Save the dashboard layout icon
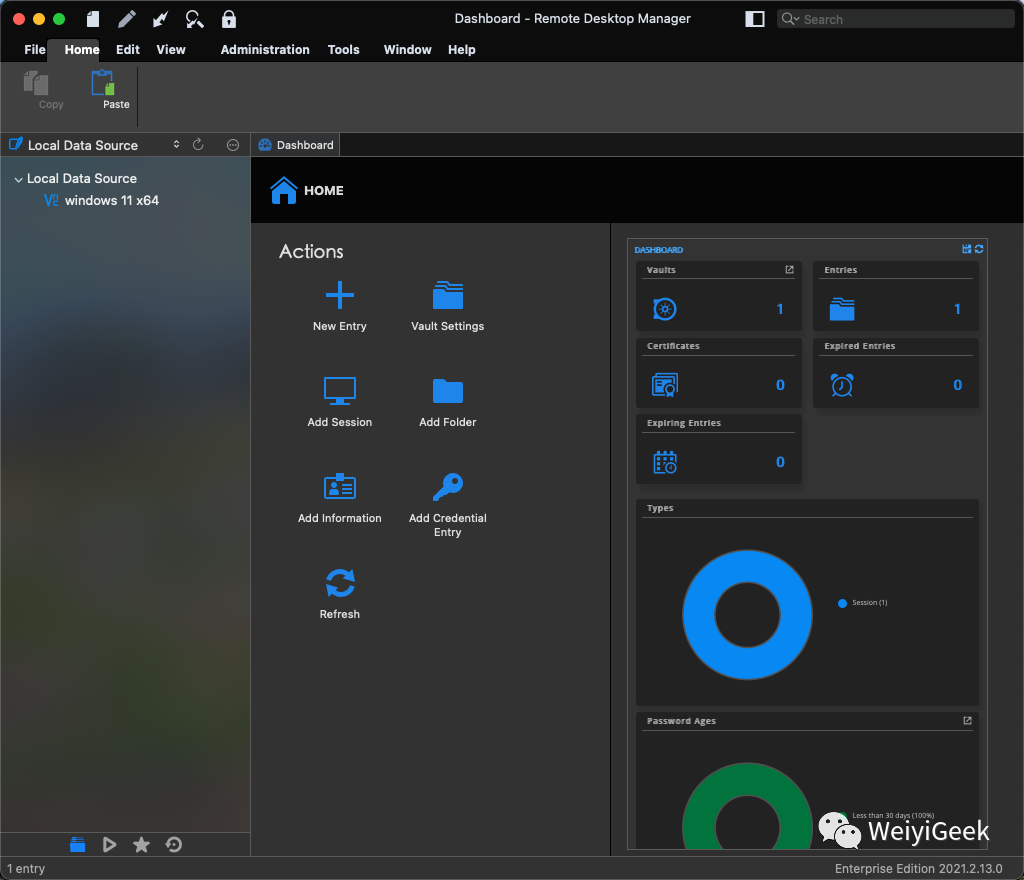1024x880 pixels. tap(967, 249)
